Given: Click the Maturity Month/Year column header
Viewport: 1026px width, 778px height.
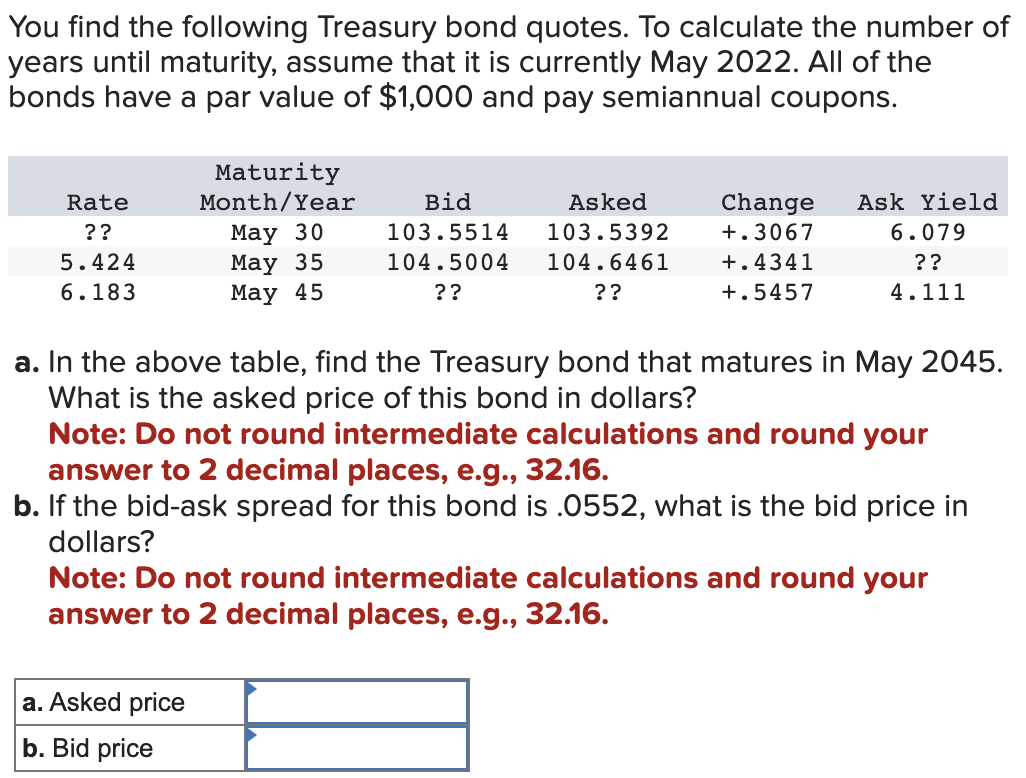Looking at the screenshot, I should tap(276, 187).
